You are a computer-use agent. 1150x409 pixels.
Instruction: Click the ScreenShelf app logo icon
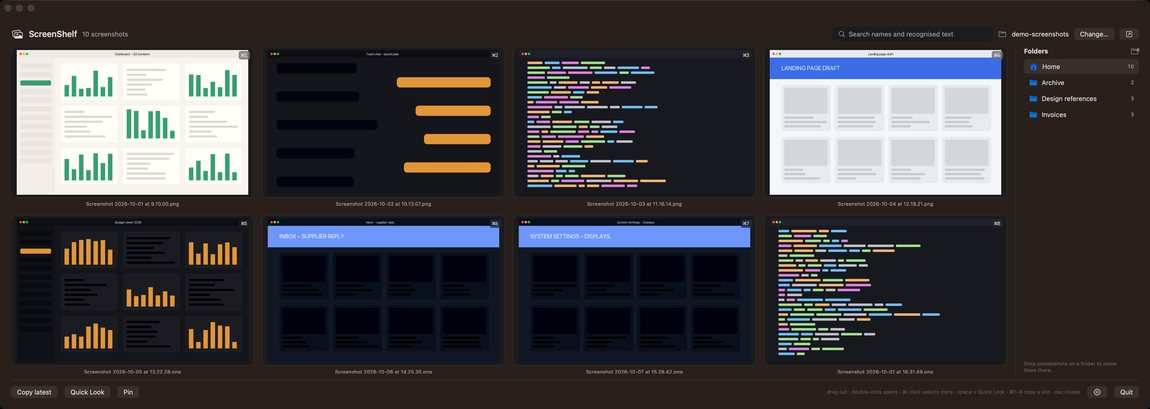pos(18,34)
